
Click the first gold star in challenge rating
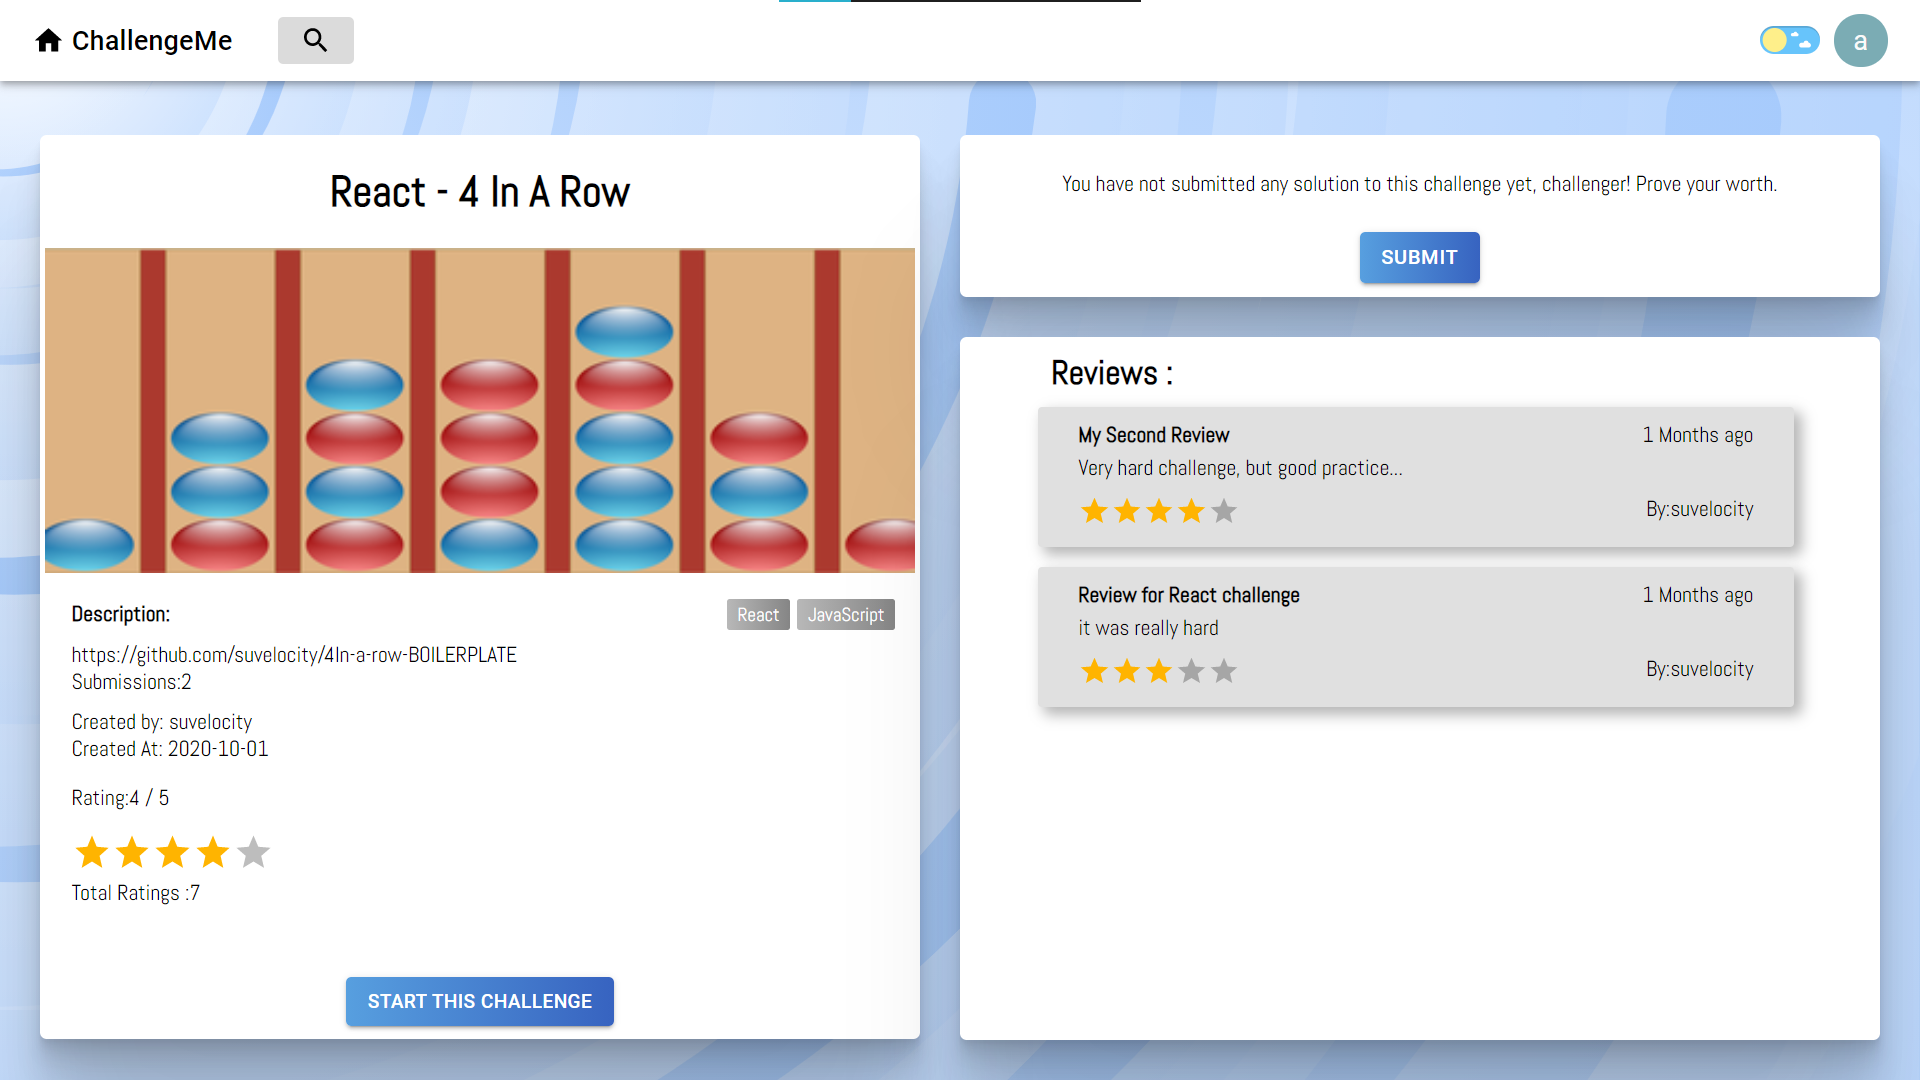click(x=92, y=853)
